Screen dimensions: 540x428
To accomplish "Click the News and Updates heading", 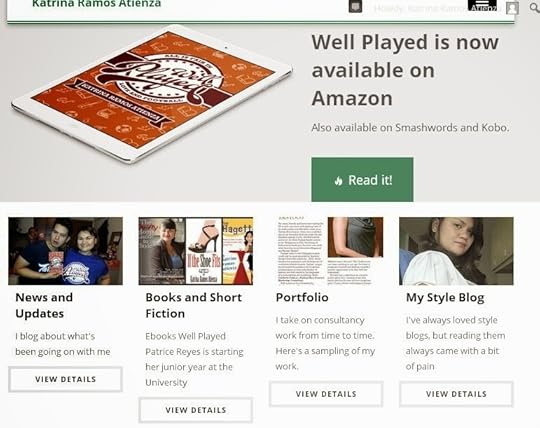I will [44, 305].
